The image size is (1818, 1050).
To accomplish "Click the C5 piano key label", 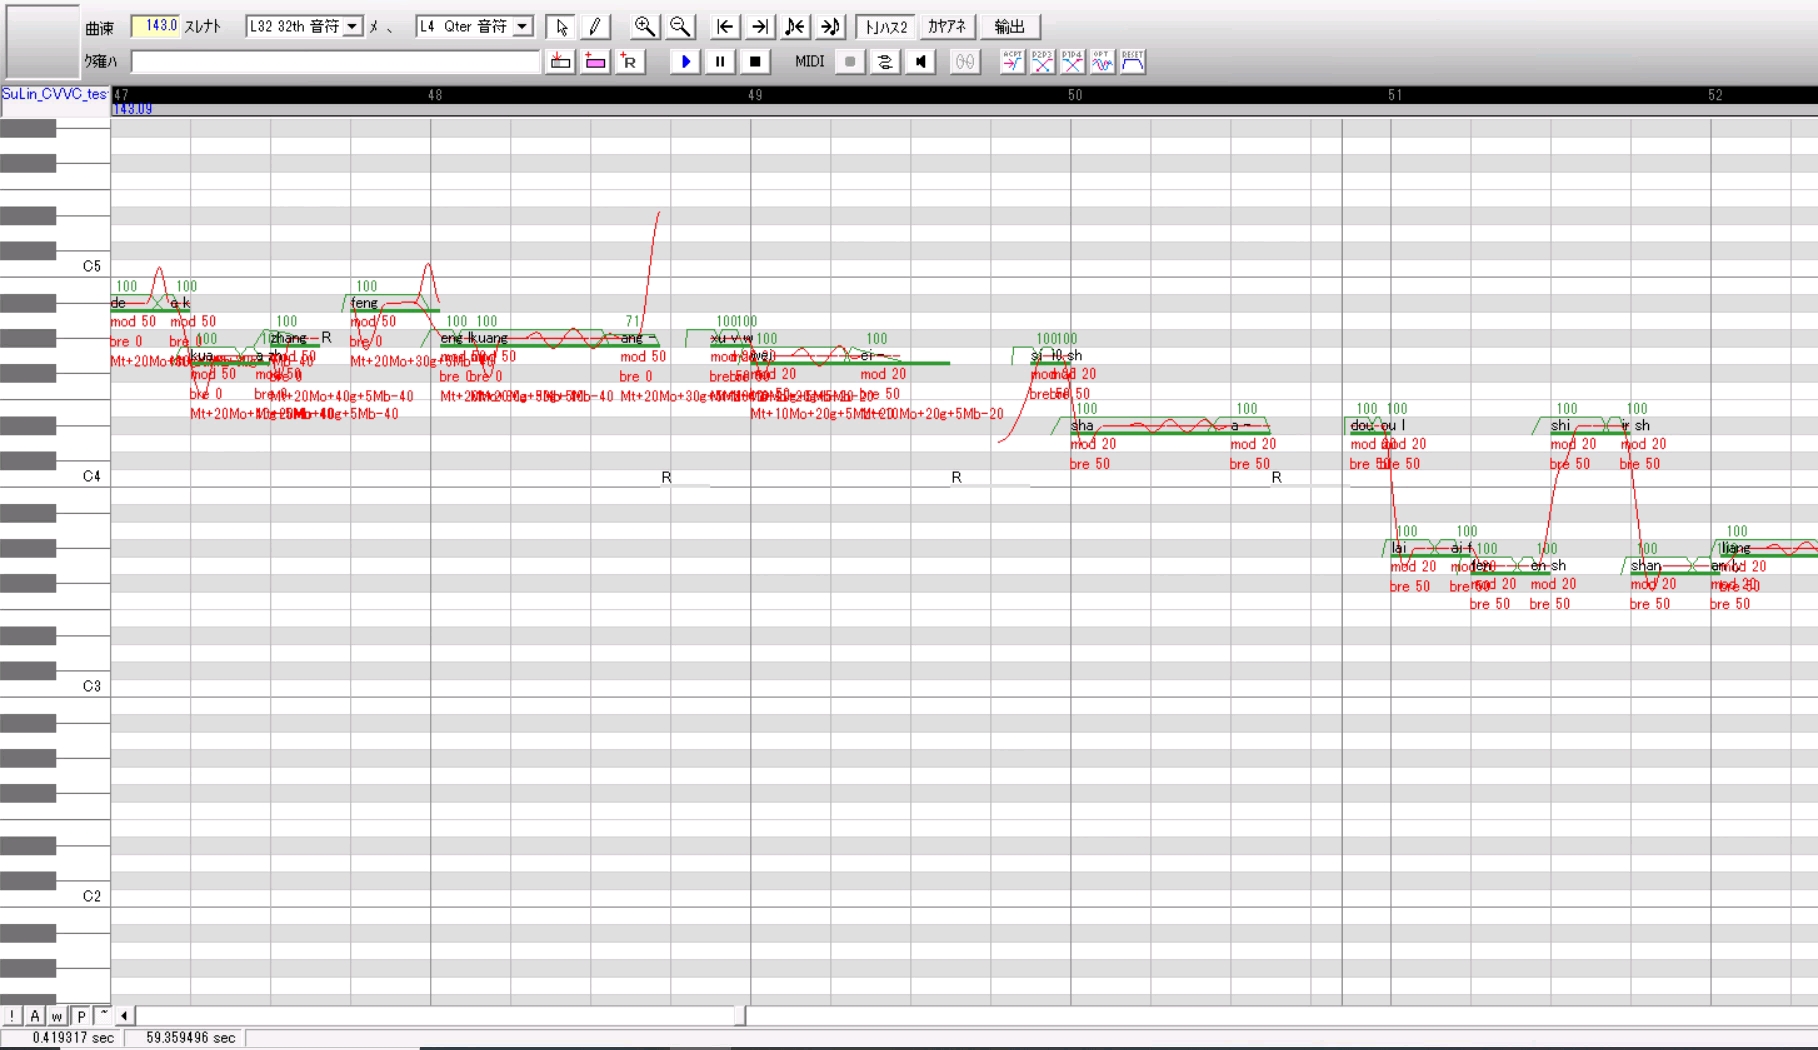I will point(92,266).
